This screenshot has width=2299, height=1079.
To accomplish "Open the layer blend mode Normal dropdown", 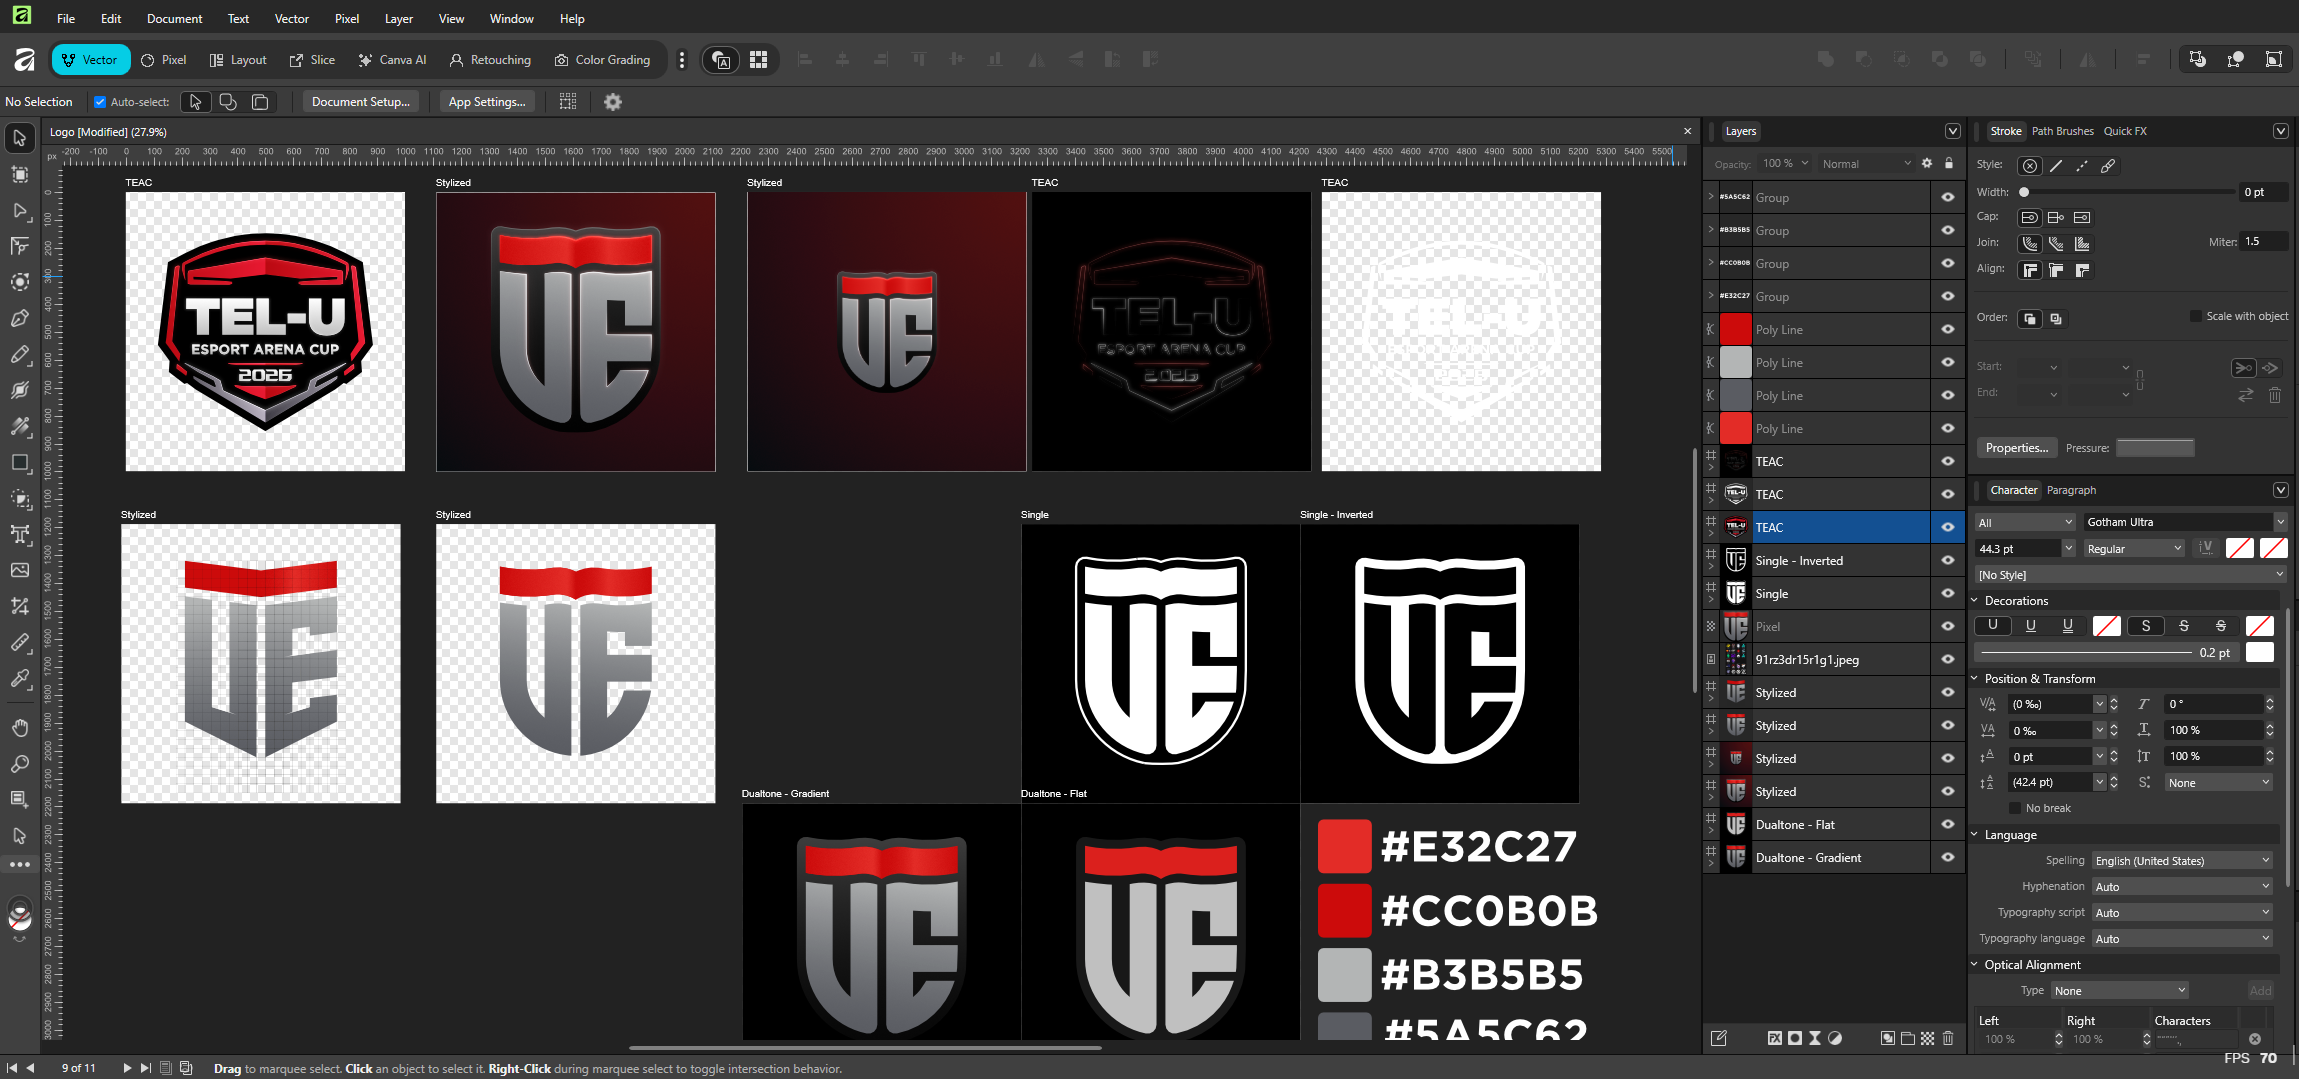I will 1866,164.
